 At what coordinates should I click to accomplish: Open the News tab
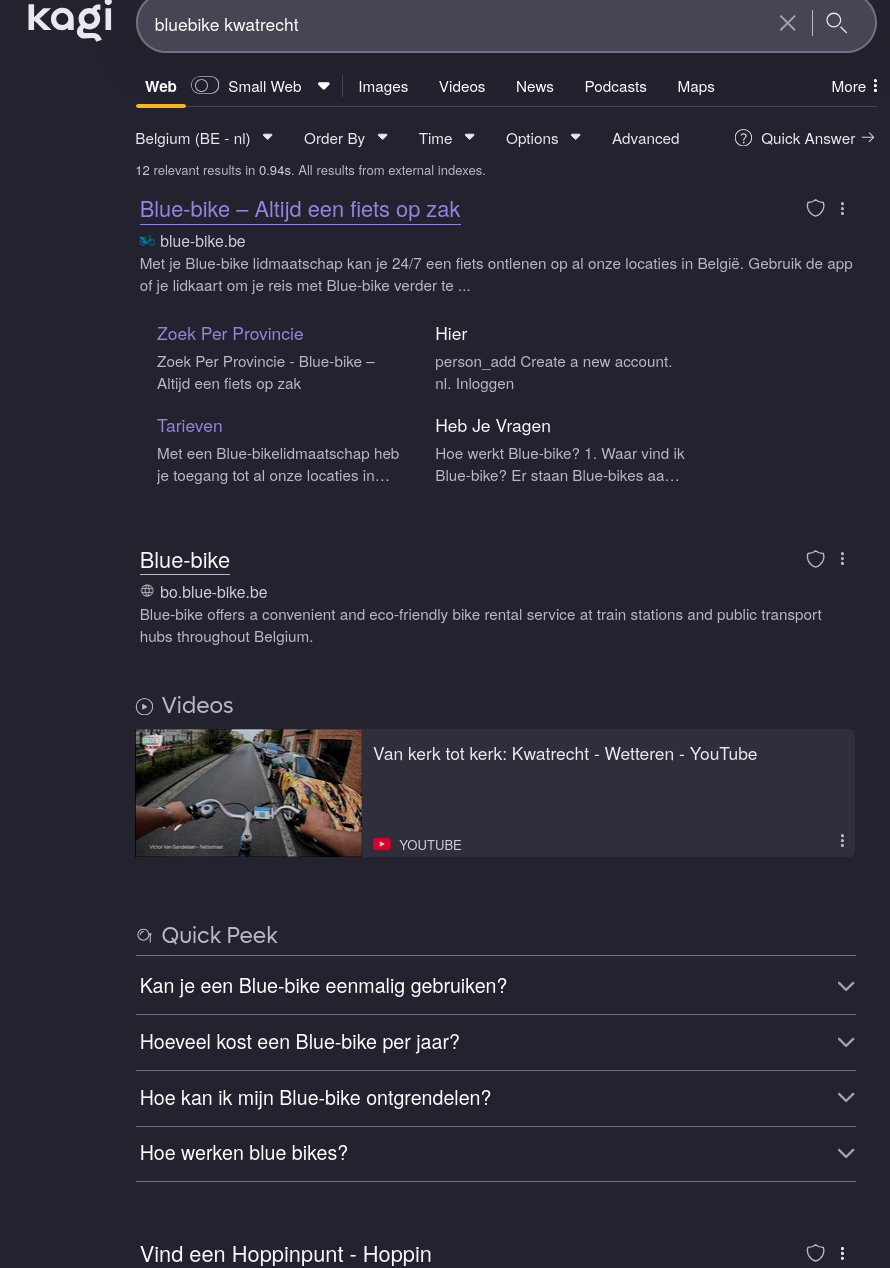(534, 86)
